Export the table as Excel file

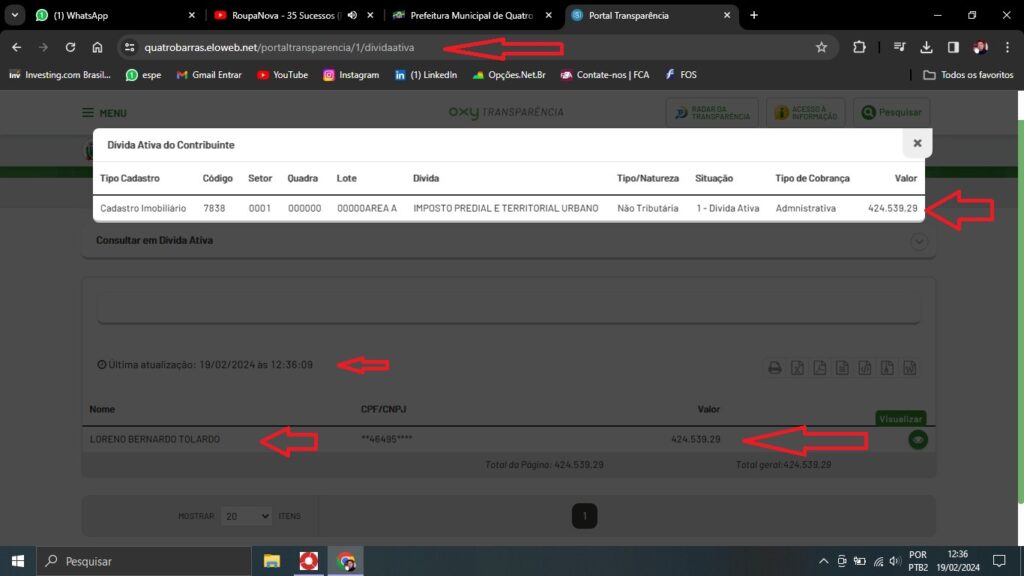point(797,368)
